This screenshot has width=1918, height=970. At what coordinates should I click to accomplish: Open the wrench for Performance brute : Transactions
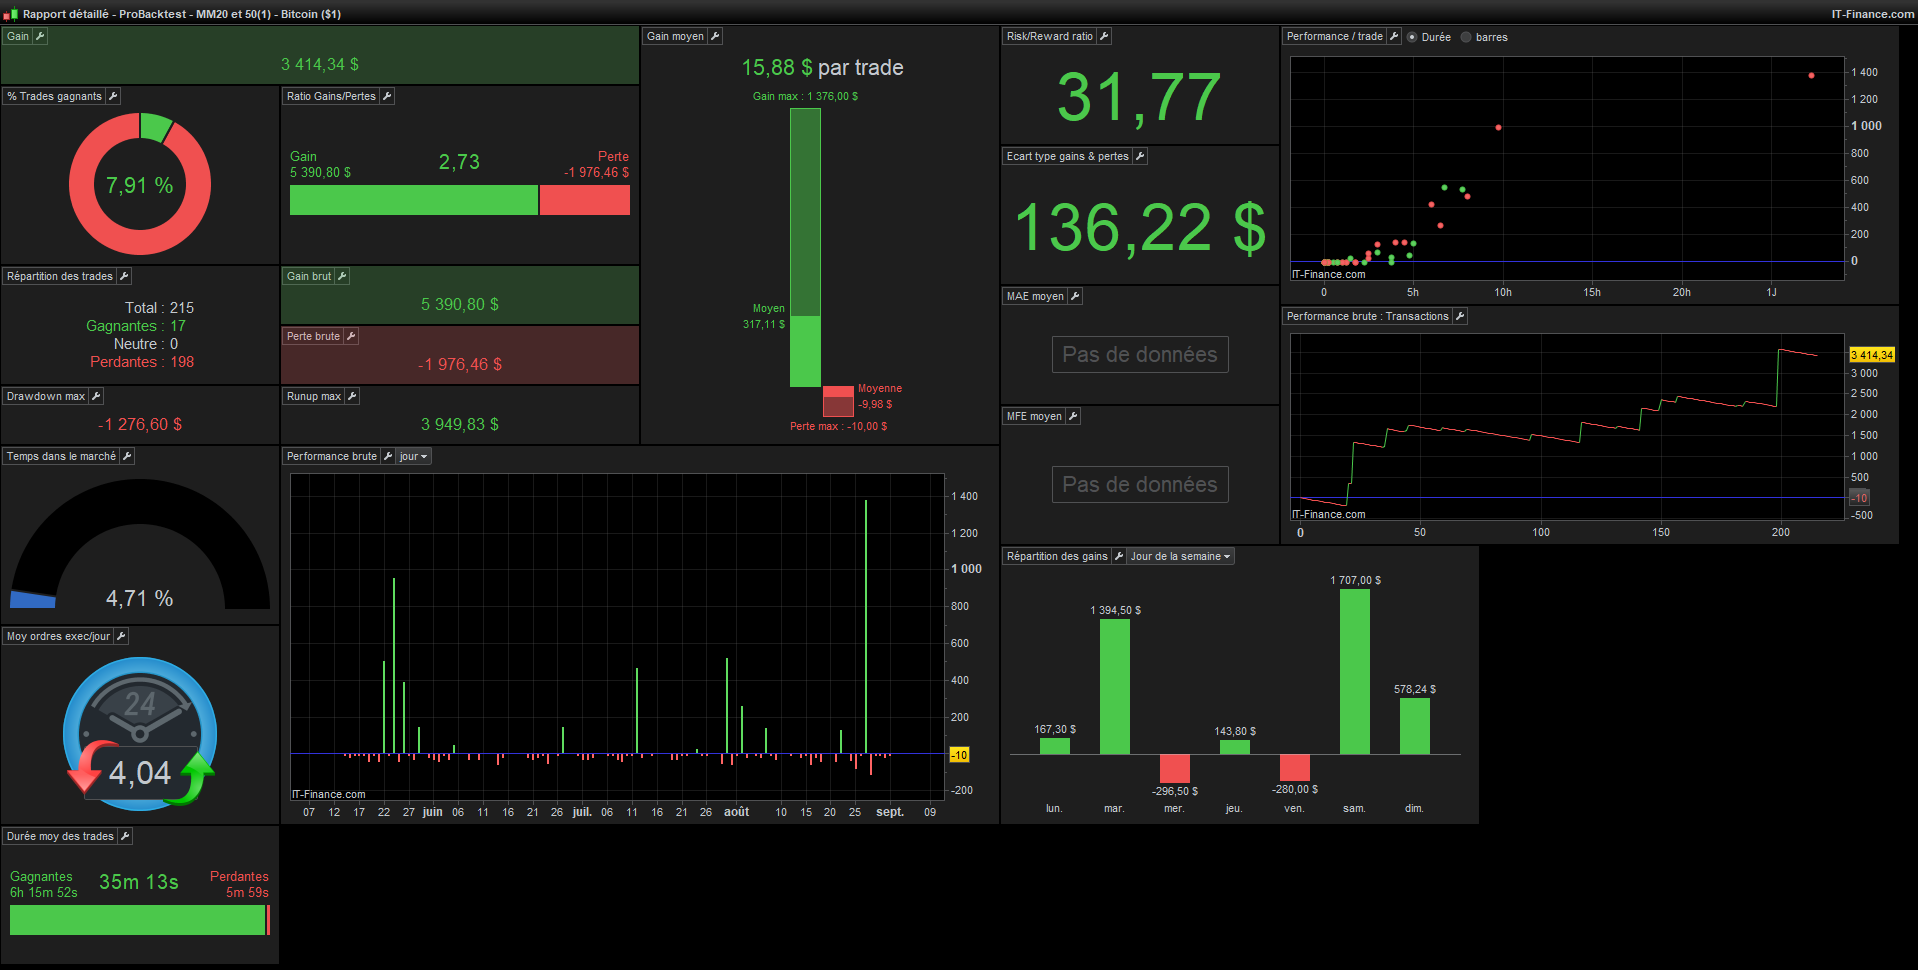[1460, 316]
